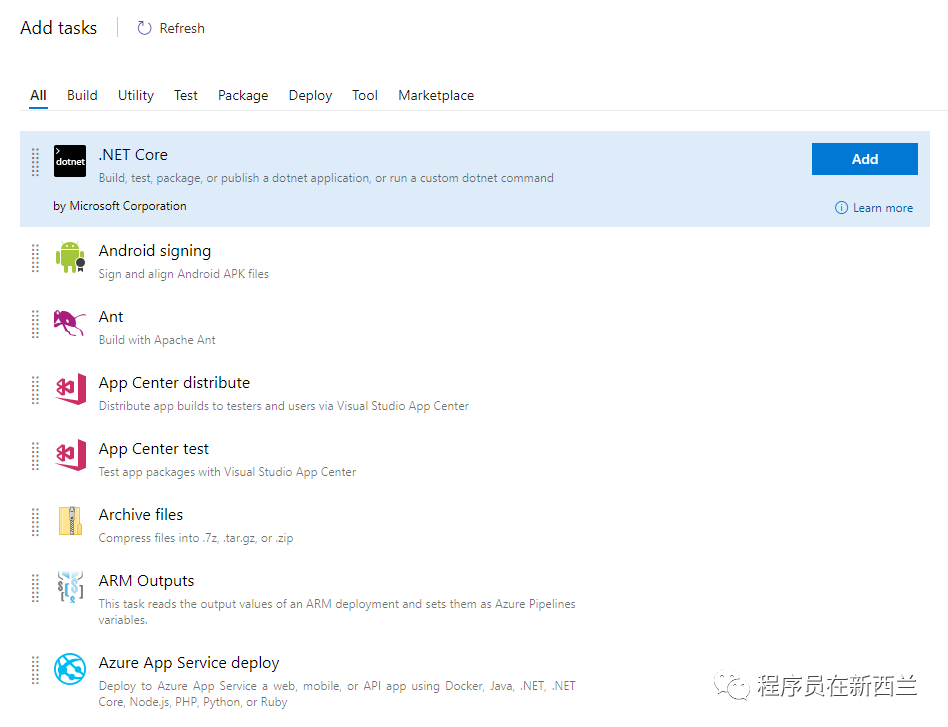
Task: Select the App Center test title
Action: pyautogui.click(x=154, y=449)
